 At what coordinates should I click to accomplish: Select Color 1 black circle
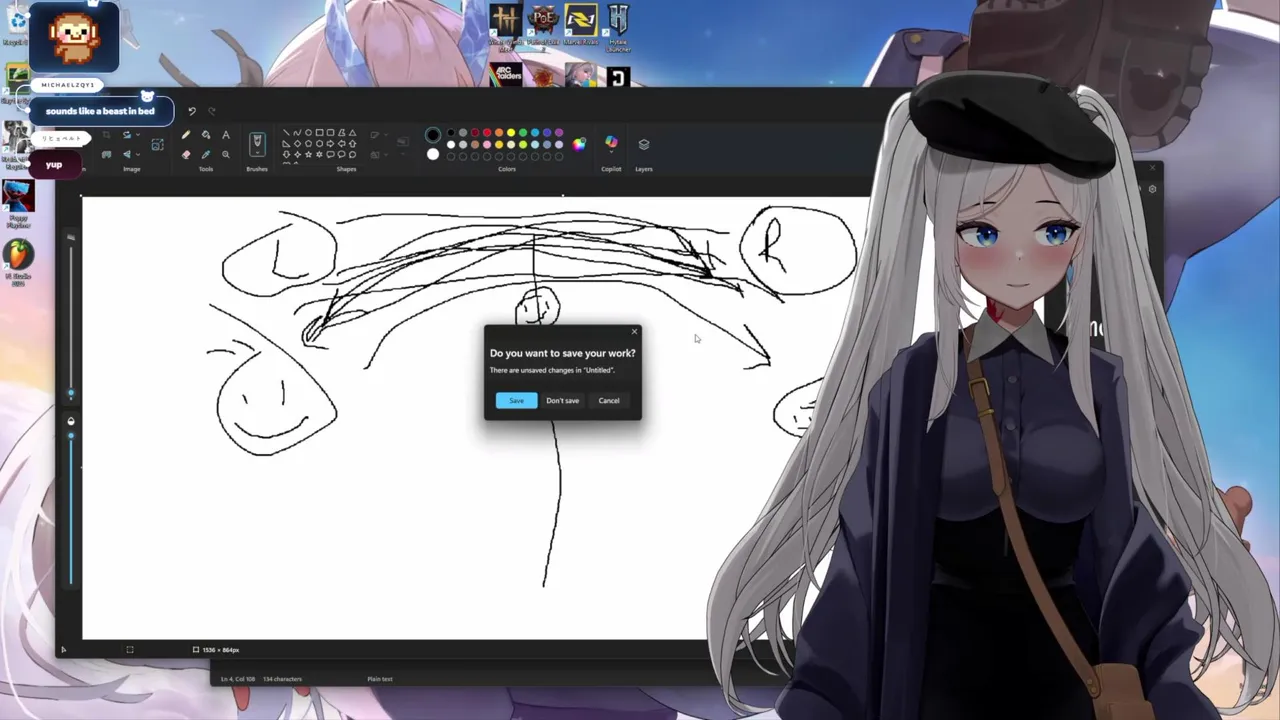point(433,135)
